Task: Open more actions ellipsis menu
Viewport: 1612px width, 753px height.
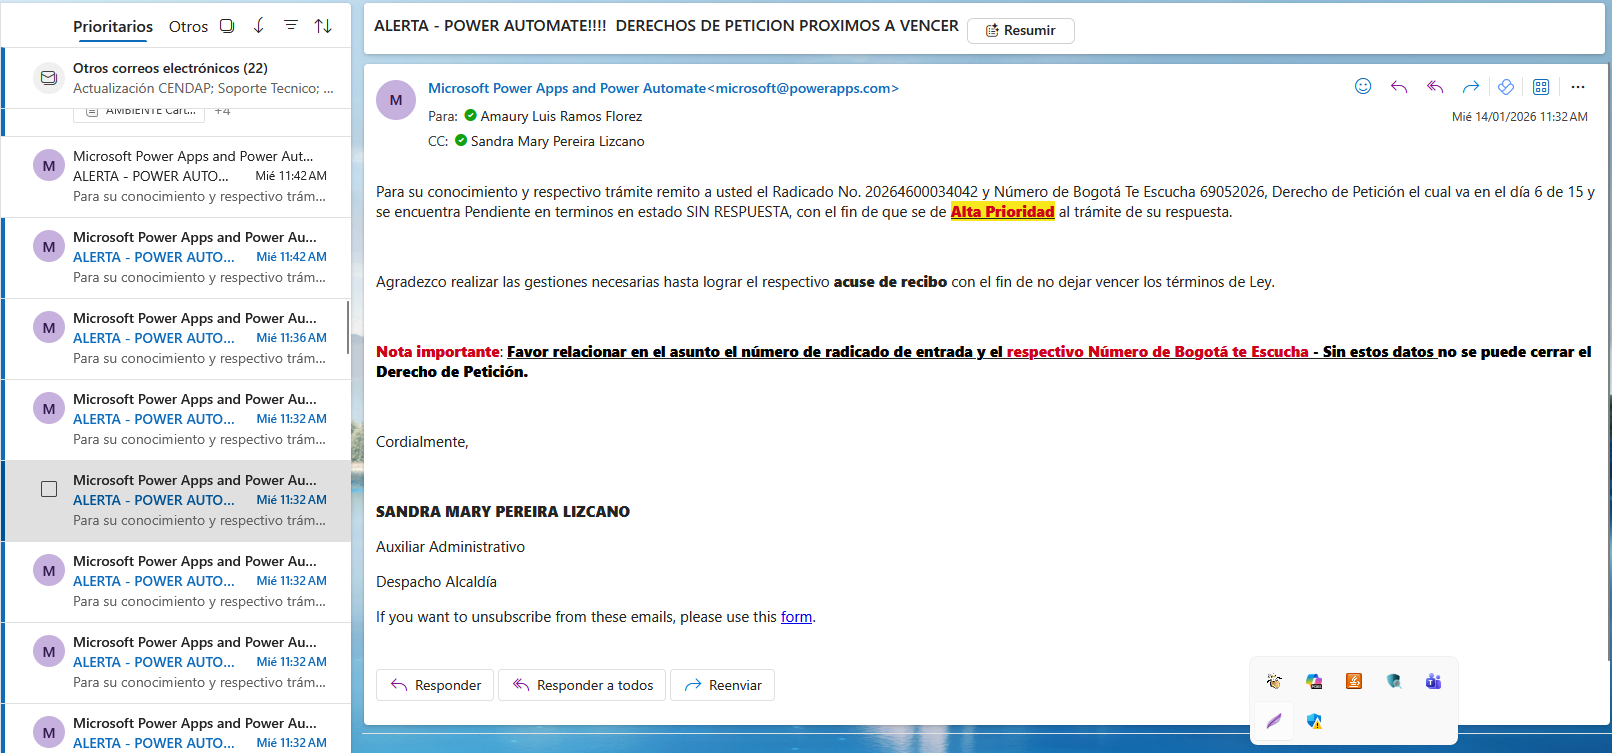Action: coord(1578,87)
